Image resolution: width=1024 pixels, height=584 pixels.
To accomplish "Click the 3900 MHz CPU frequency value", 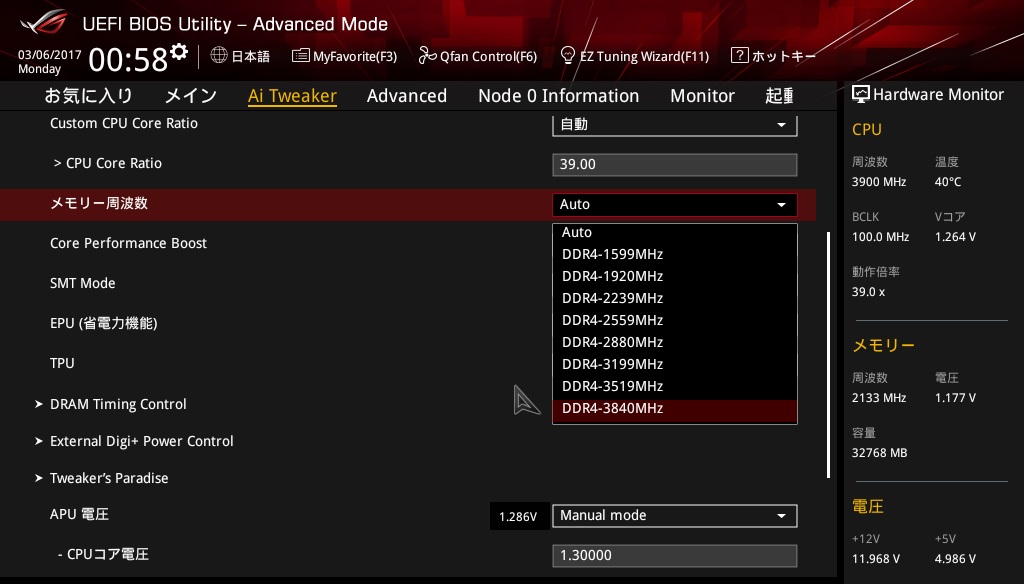I will coord(879,182).
